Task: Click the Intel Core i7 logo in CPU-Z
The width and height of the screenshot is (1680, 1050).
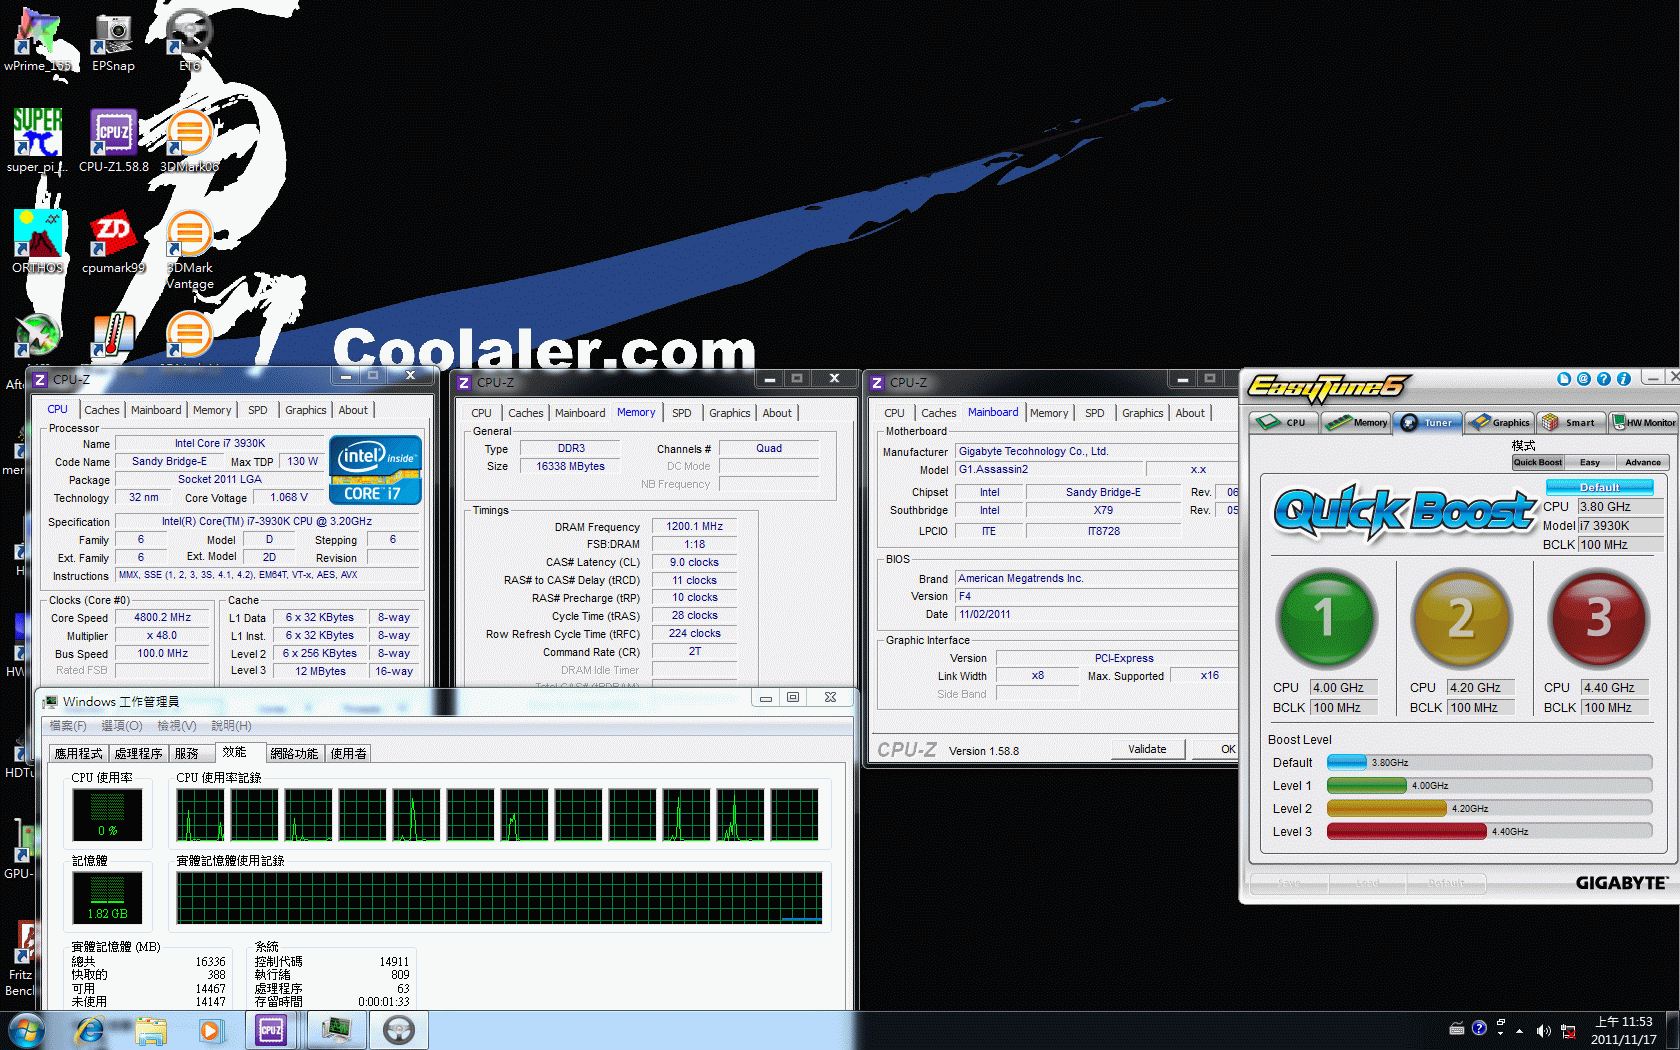Action: click(x=375, y=470)
